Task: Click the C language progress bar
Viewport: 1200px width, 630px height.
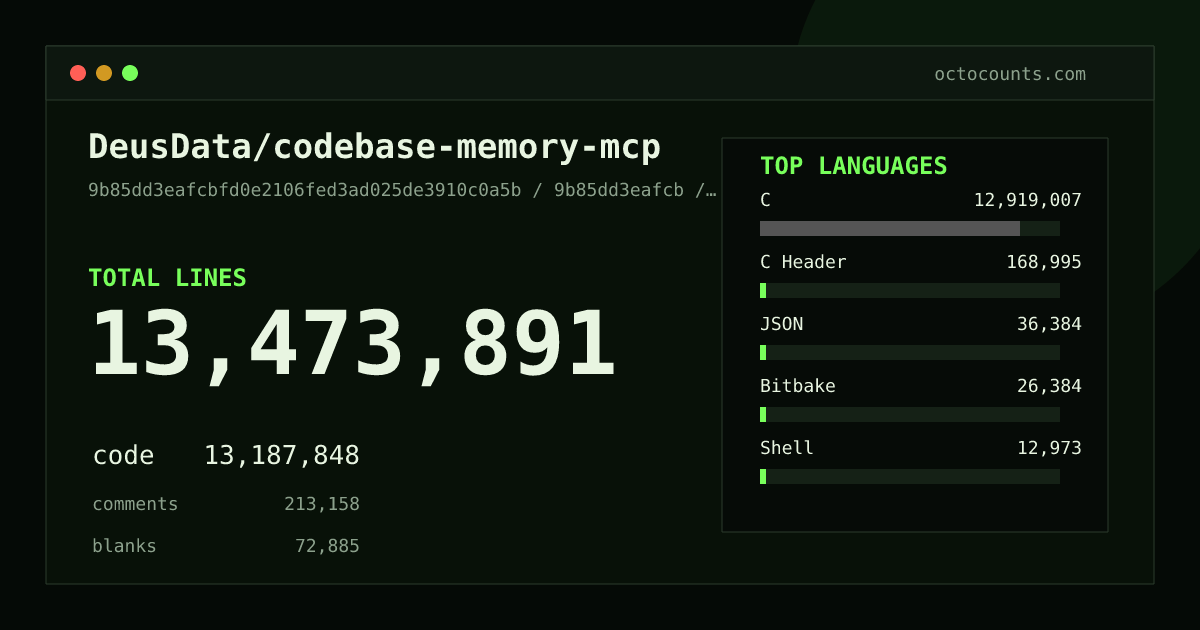Action: [x=910, y=228]
